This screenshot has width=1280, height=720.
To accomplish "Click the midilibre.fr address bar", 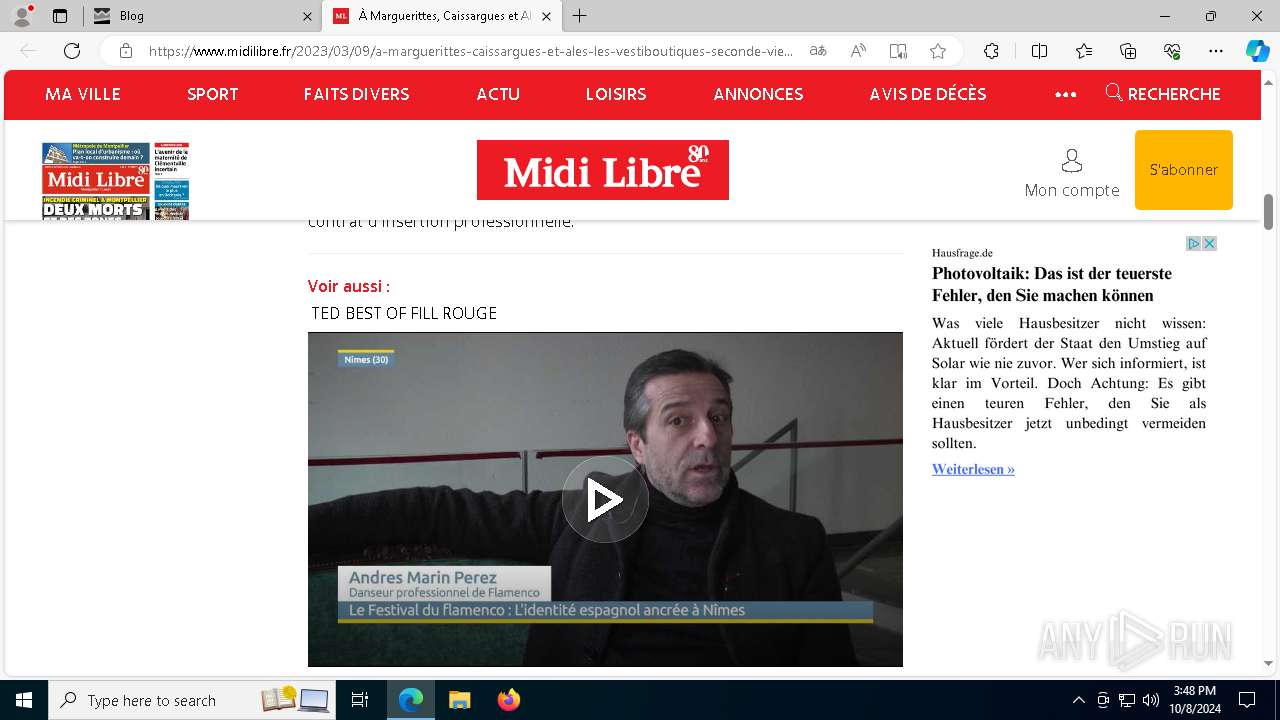I will [470, 51].
